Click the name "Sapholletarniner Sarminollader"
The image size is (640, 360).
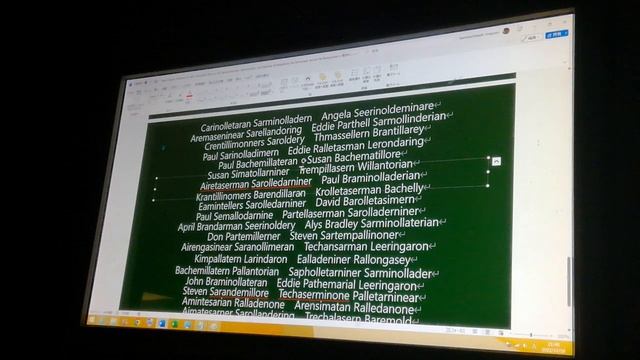pyautogui.click(x=360, y=273)
